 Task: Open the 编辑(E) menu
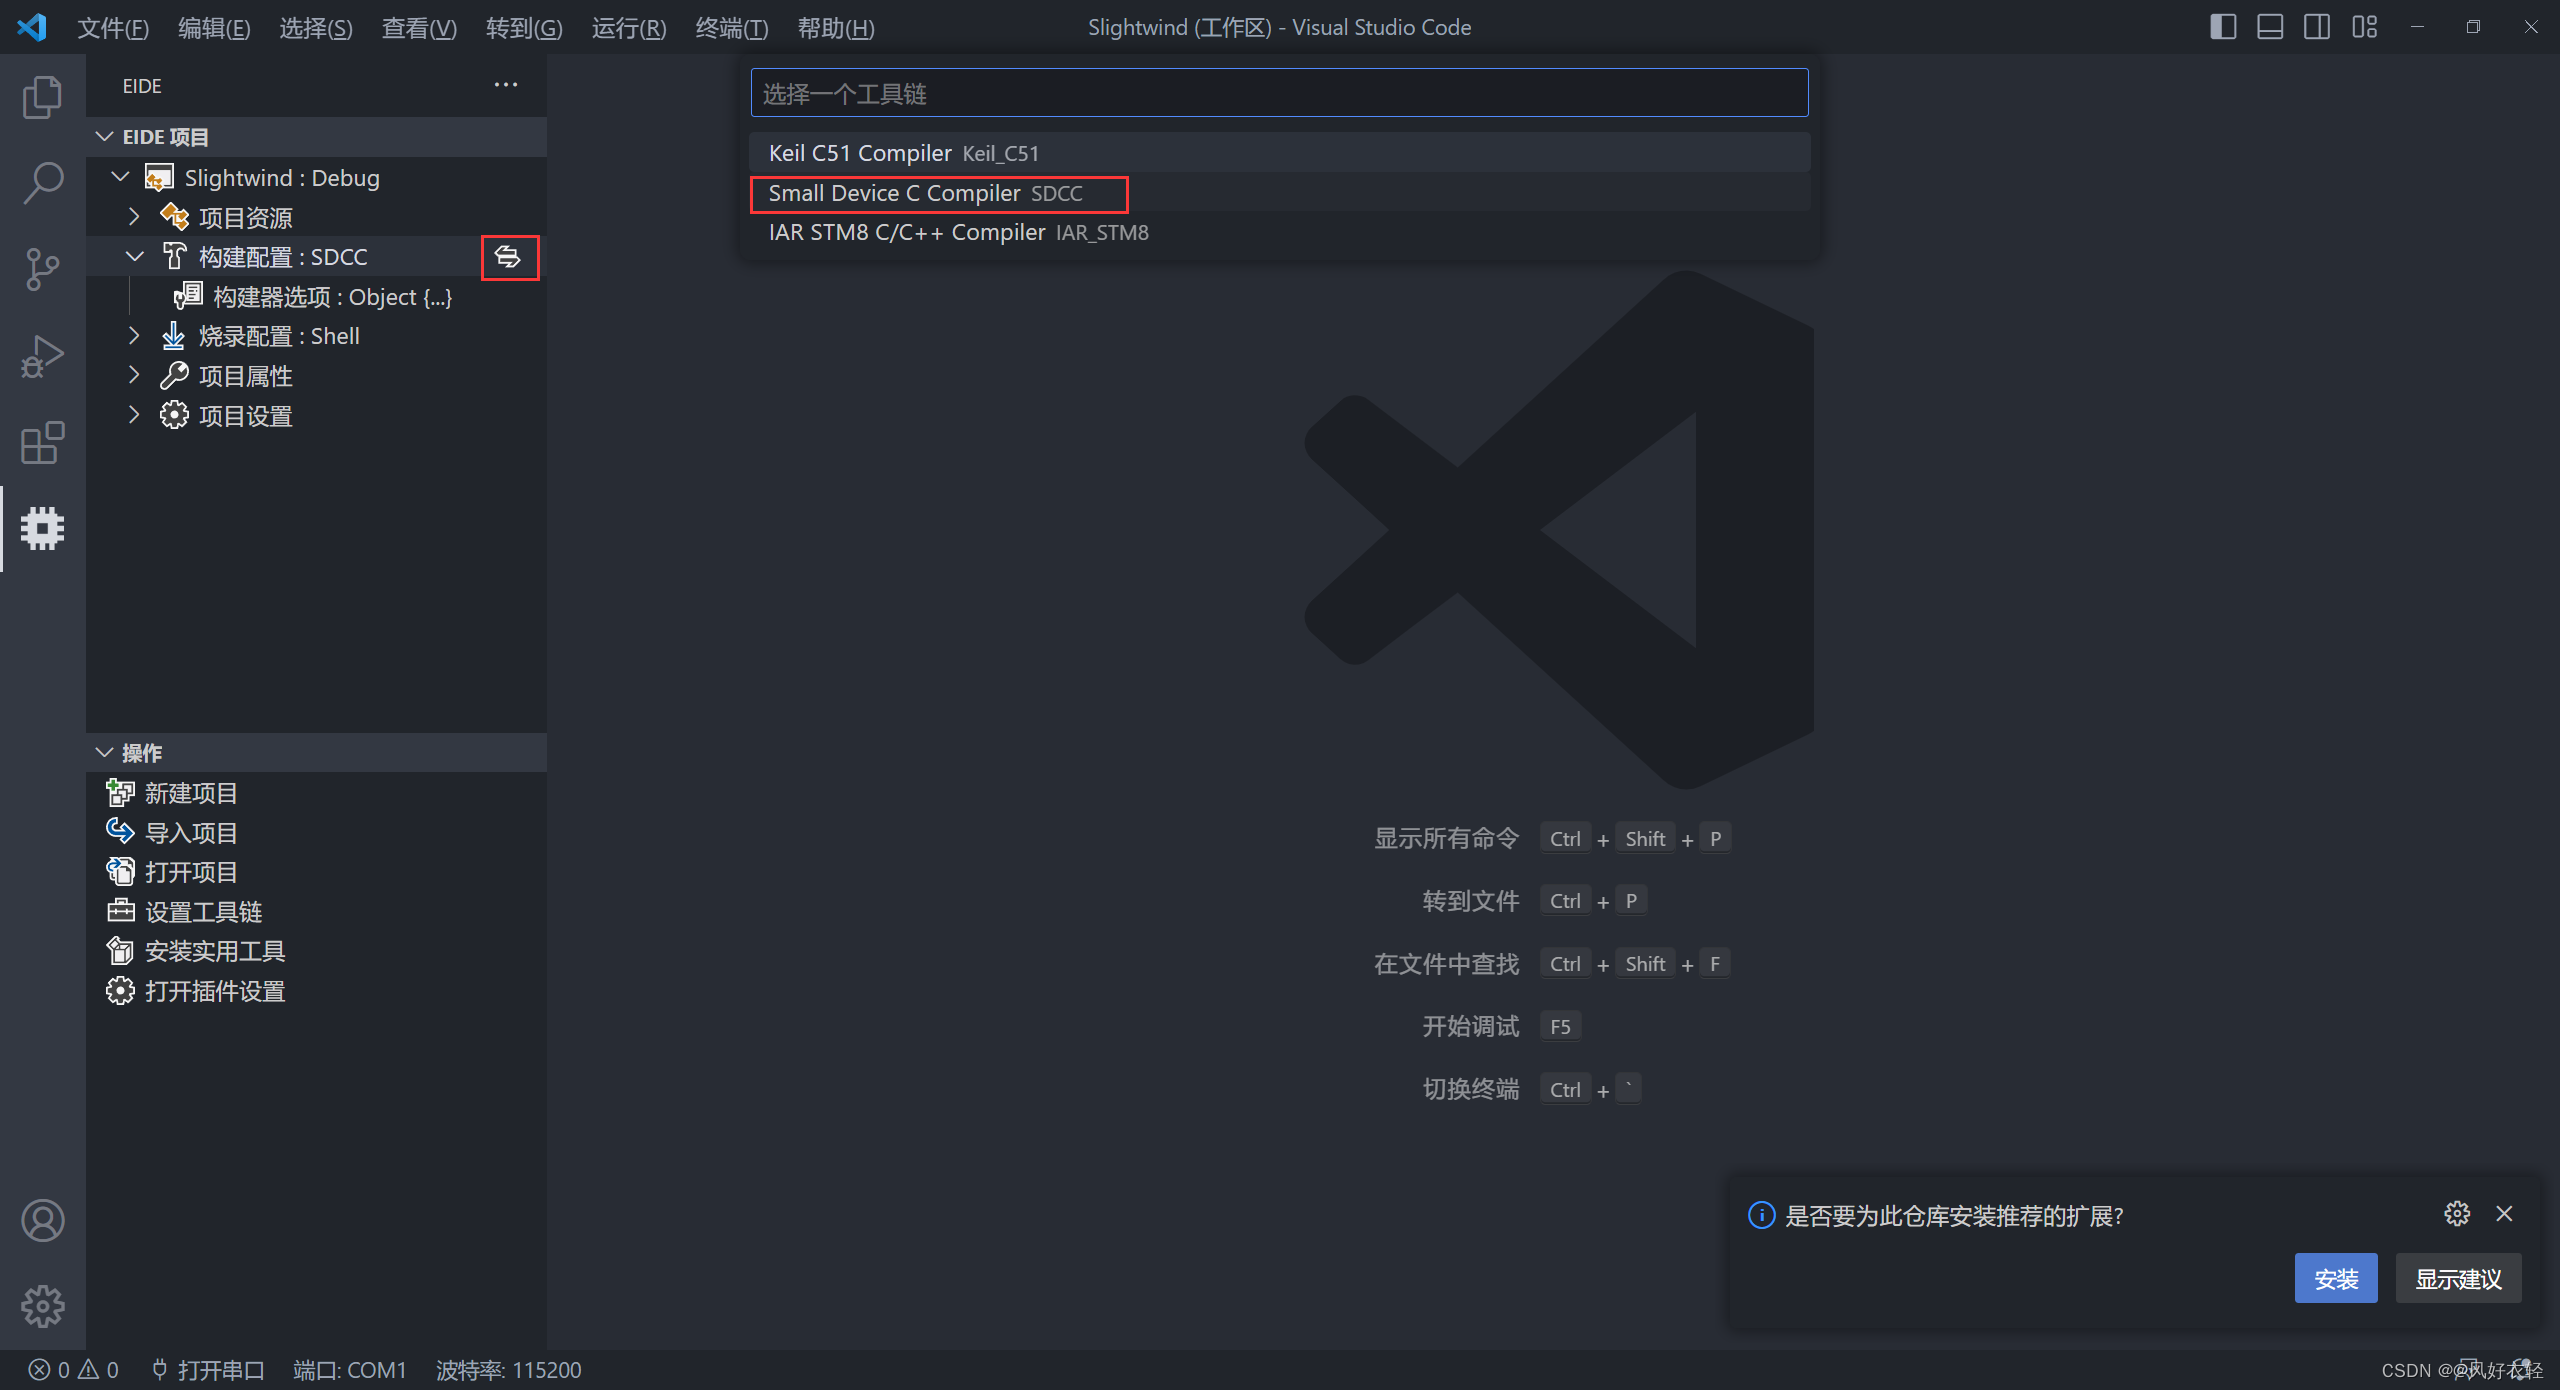(x=214, y=28)
